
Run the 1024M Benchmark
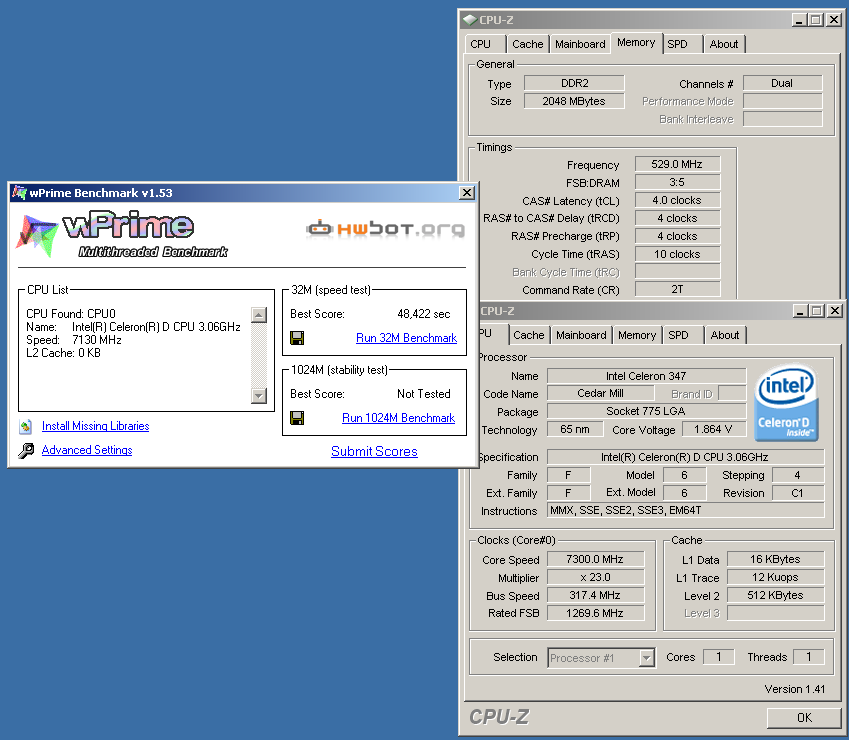click(x=399, y=418)
